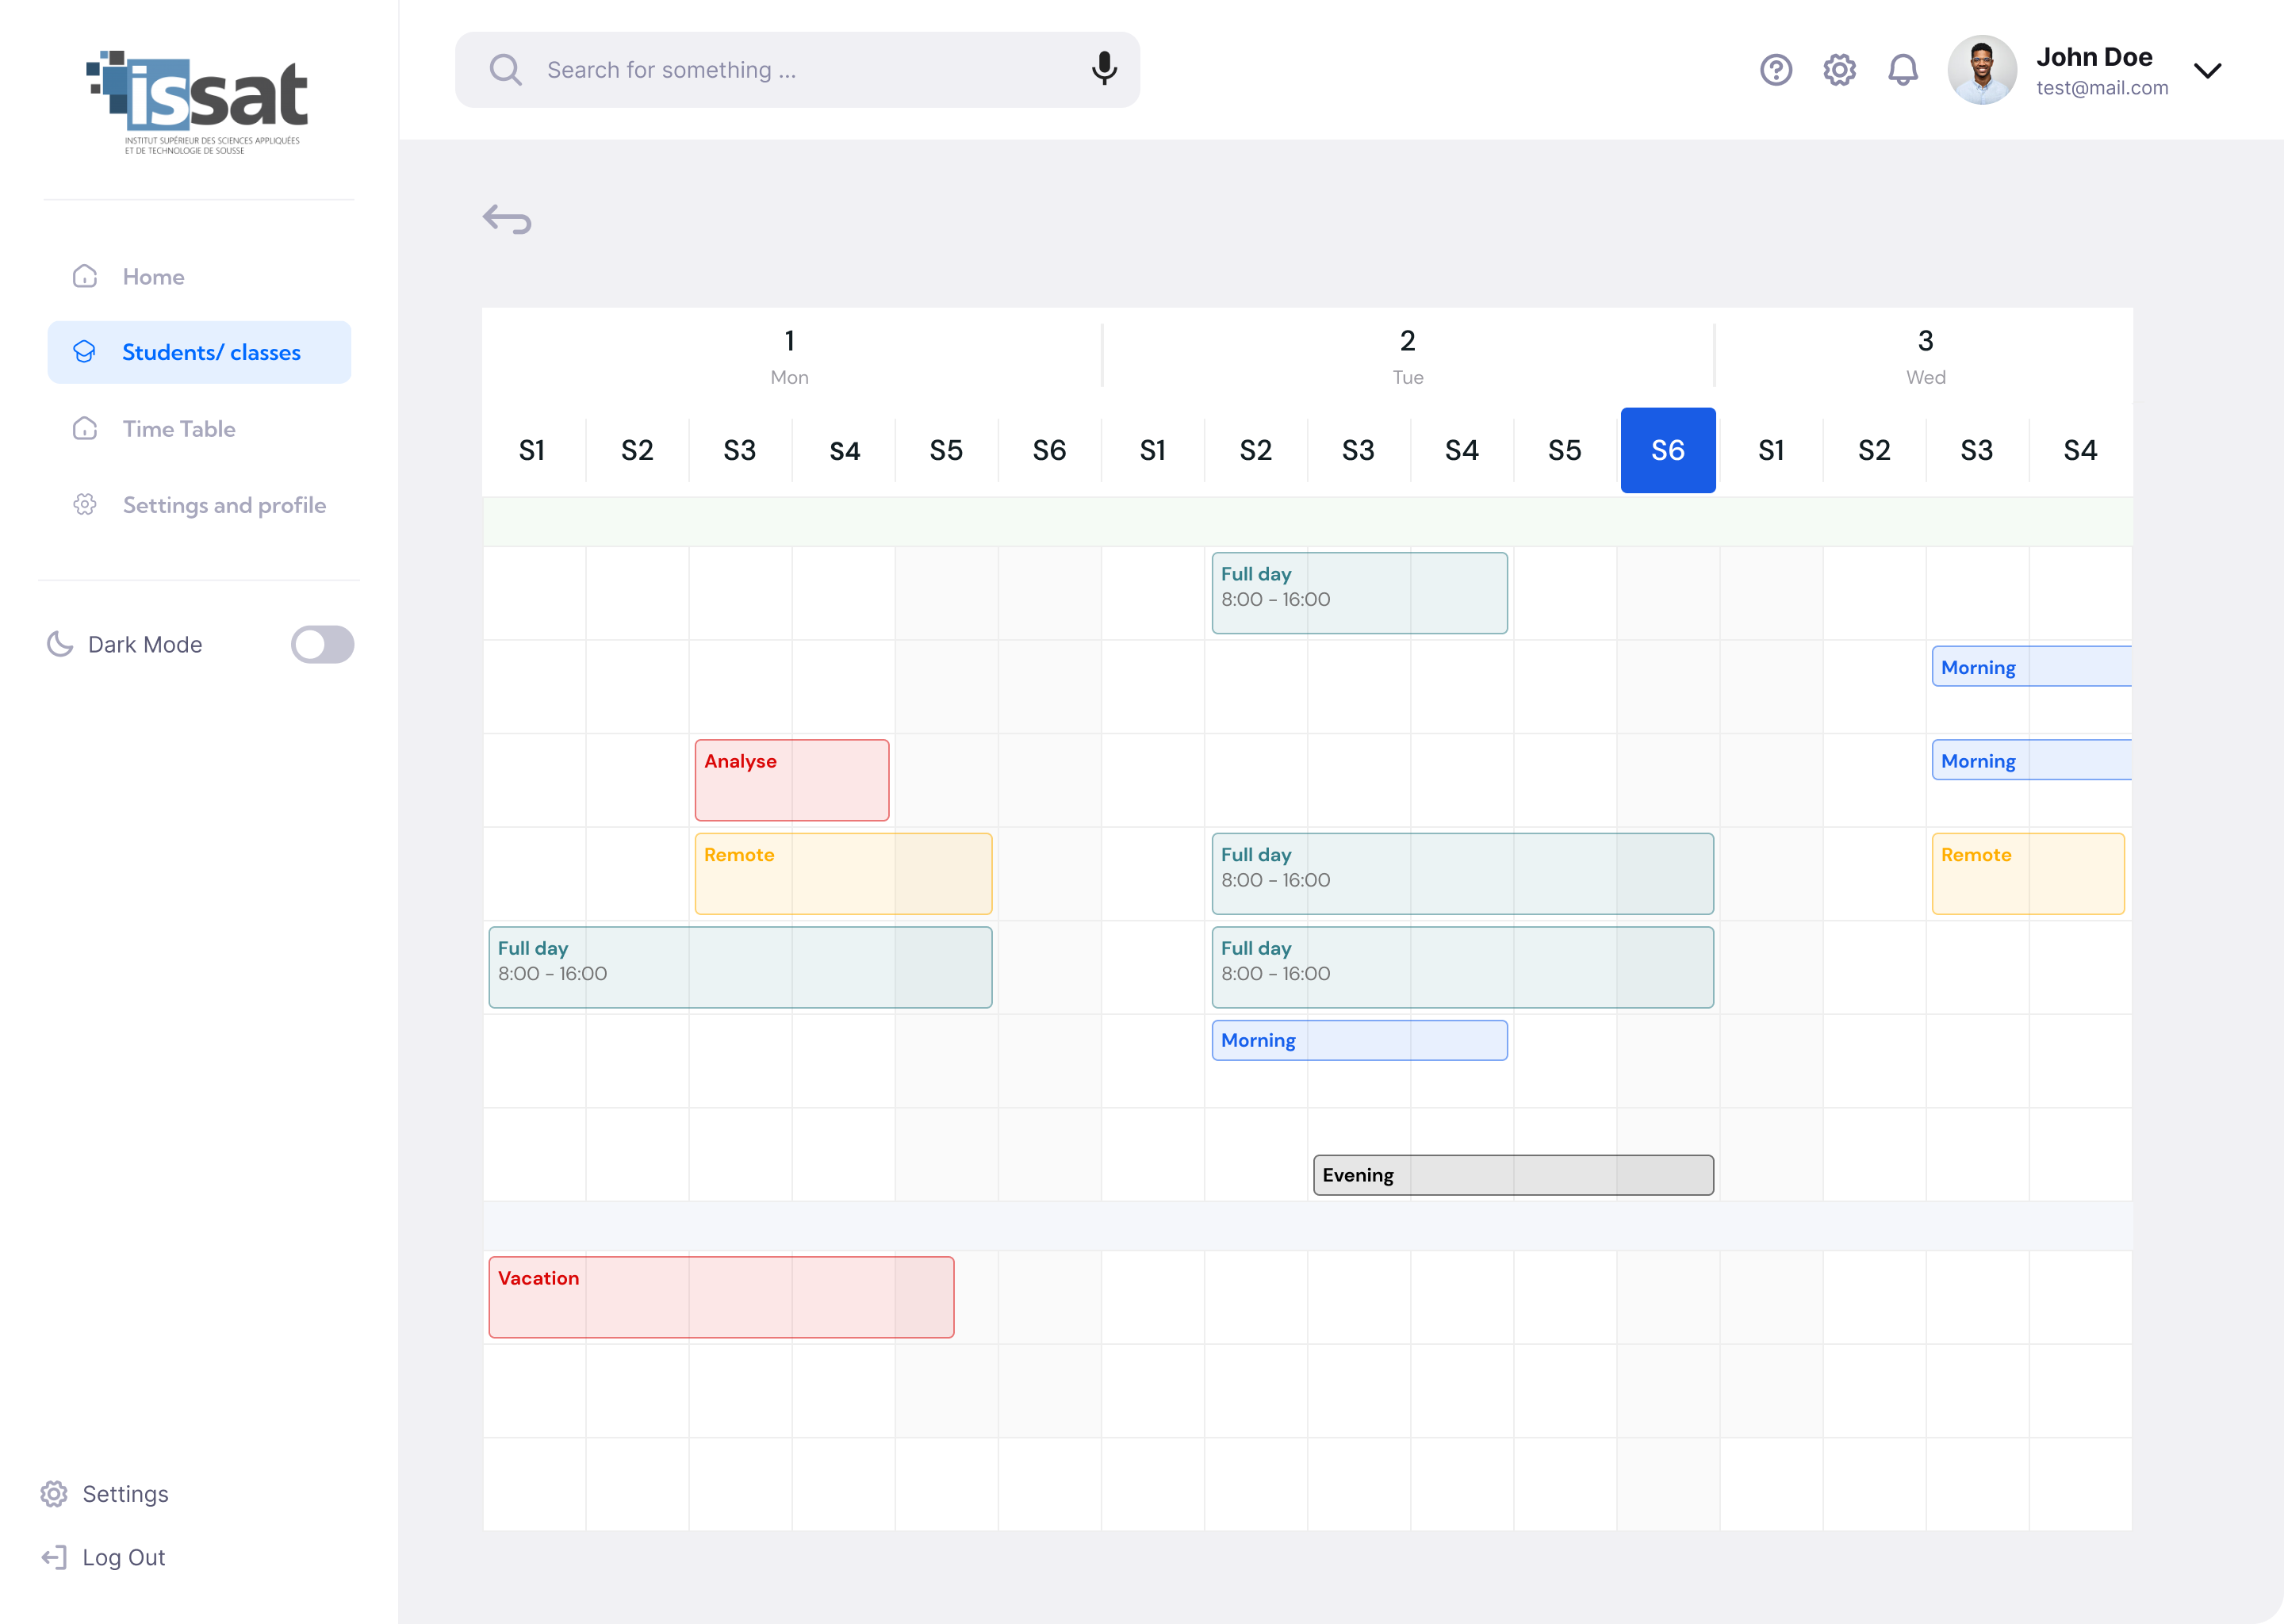Expand the John Doe account dropdown chevron

point(2207,70)
